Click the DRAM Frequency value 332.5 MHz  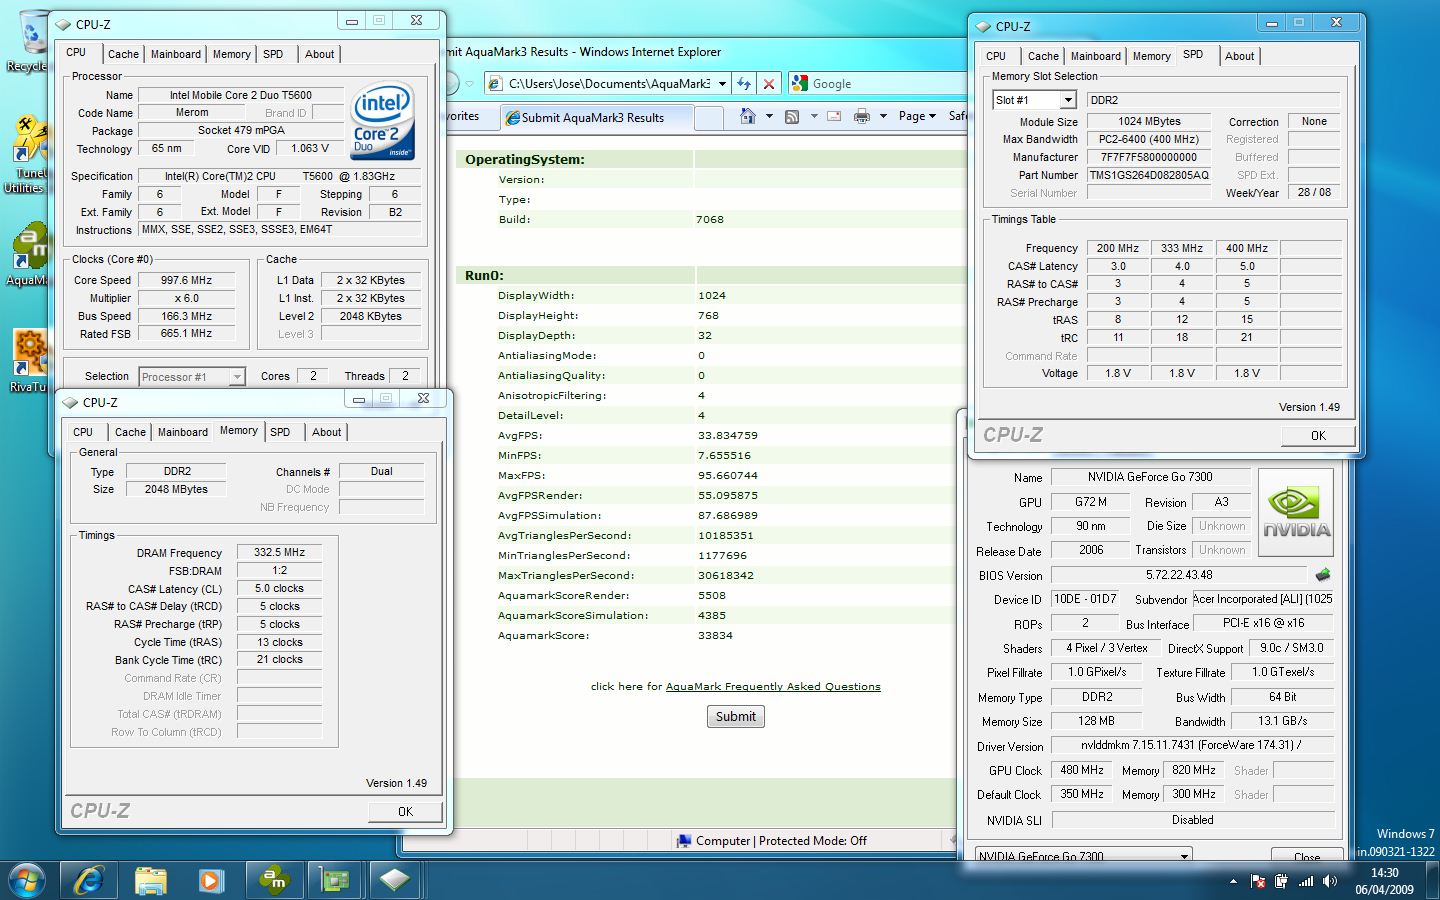point(280,553)
